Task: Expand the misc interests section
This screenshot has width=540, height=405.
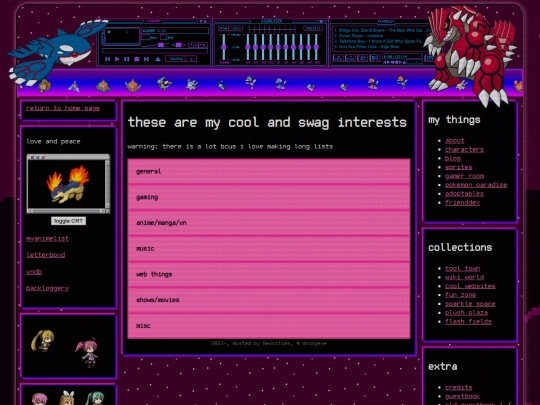Action: [269, 326]
